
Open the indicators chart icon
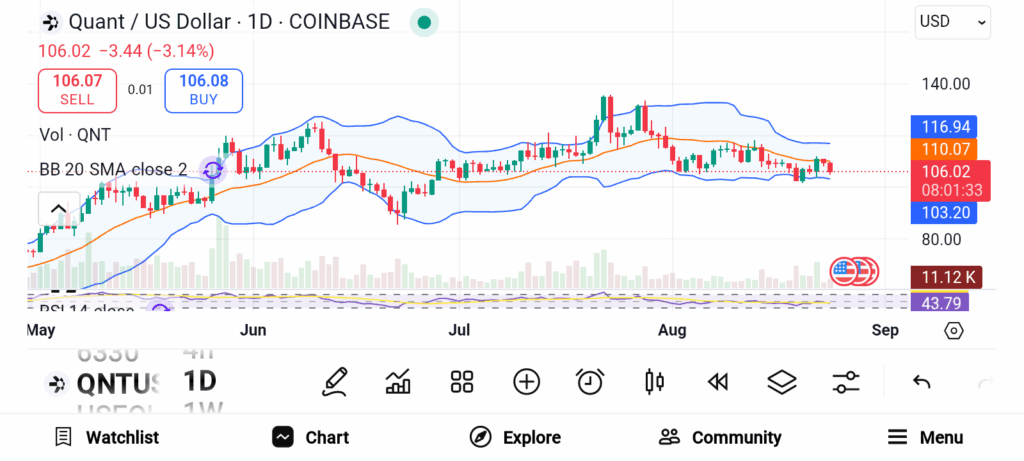pyautogui.click(x=398, y=381)
